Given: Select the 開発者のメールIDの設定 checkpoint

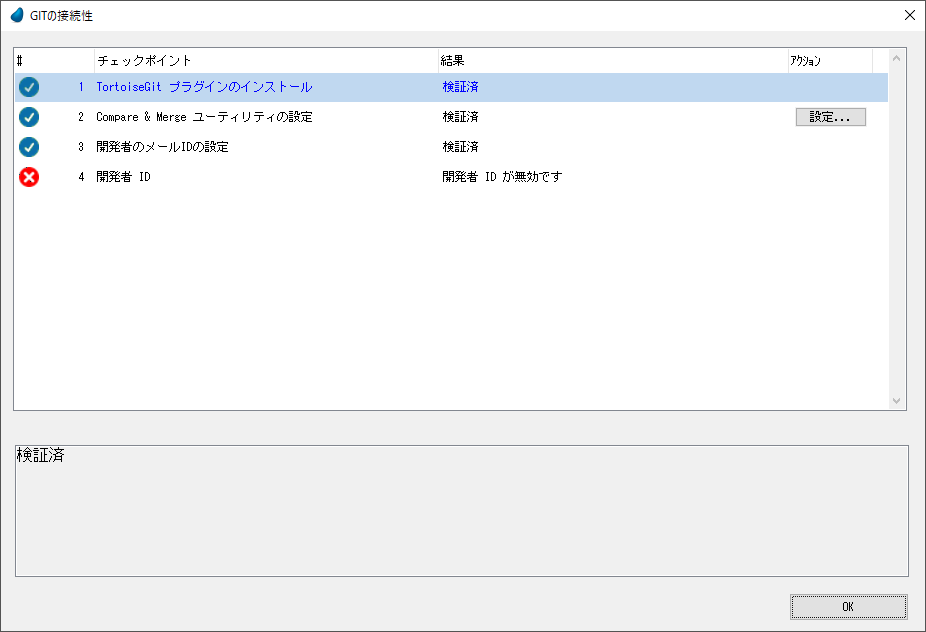Looking at the screenshot, I should pos(162,147).
